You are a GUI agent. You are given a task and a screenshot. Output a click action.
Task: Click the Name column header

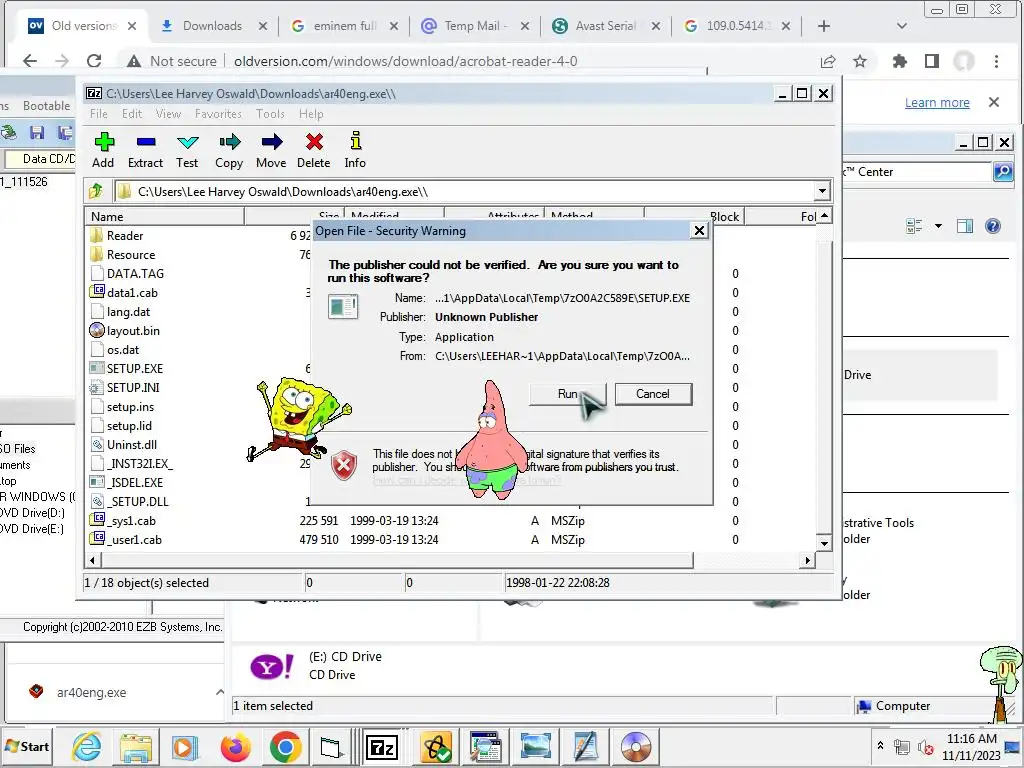coord(165,217)
